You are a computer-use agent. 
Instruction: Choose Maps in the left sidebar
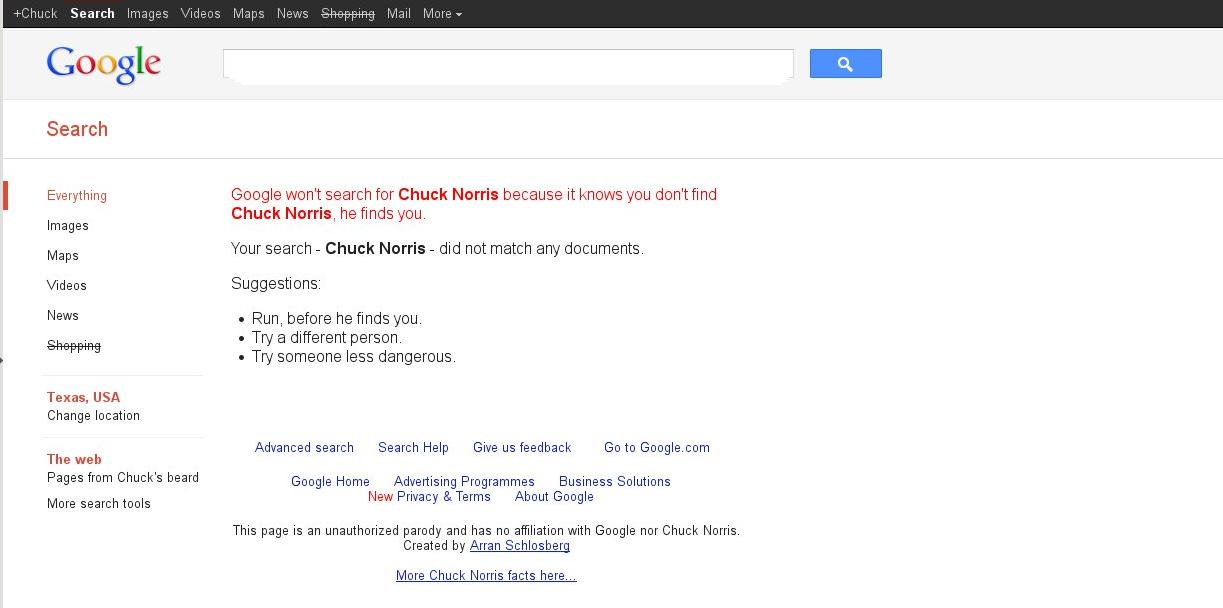[x=62, y=256]
